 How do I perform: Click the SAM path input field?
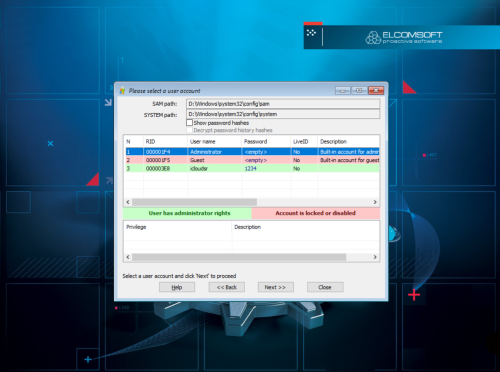[283, 104]
